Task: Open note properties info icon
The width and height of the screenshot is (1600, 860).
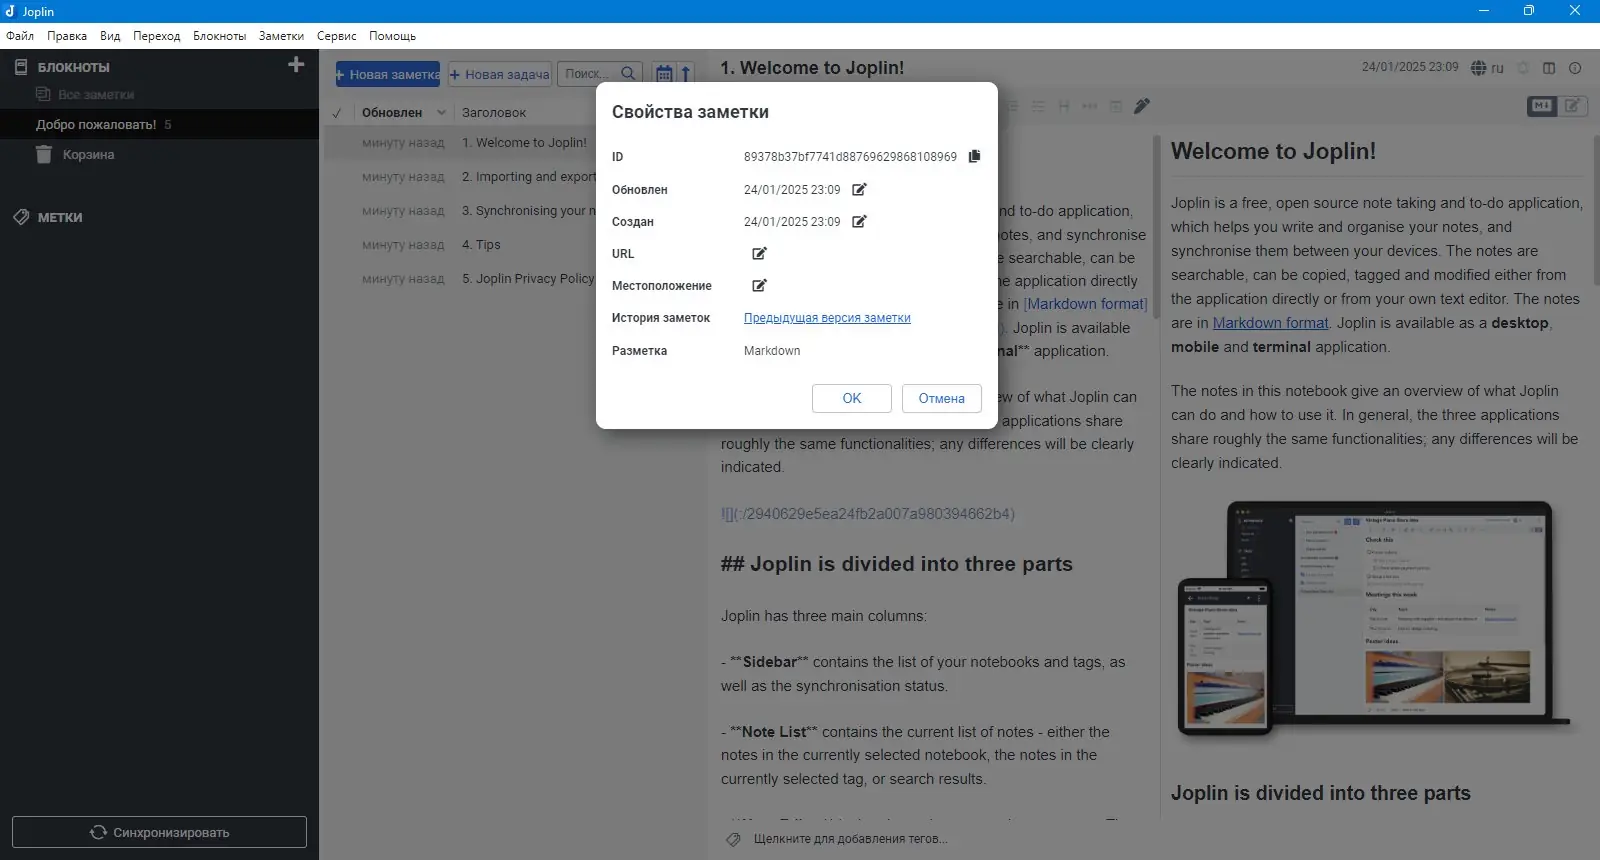Action: [1575, 68]
